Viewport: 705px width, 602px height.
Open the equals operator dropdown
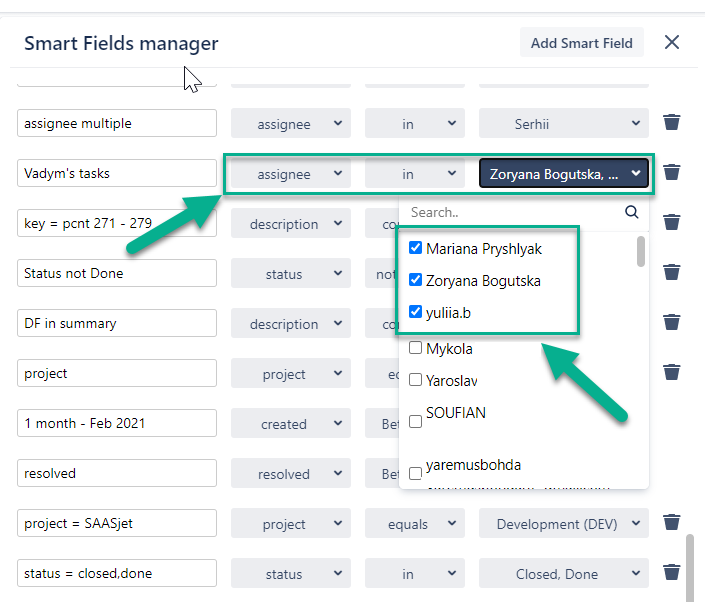point(415,523)
